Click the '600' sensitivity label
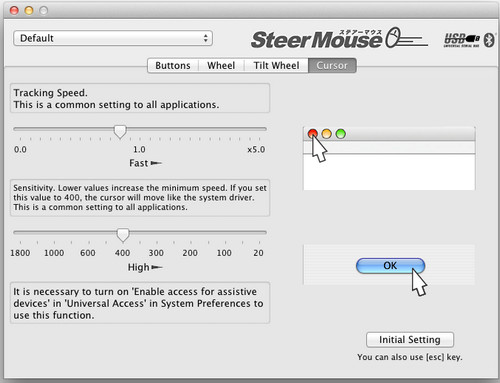Screen dimensions: 500x383 click(88, 253)
